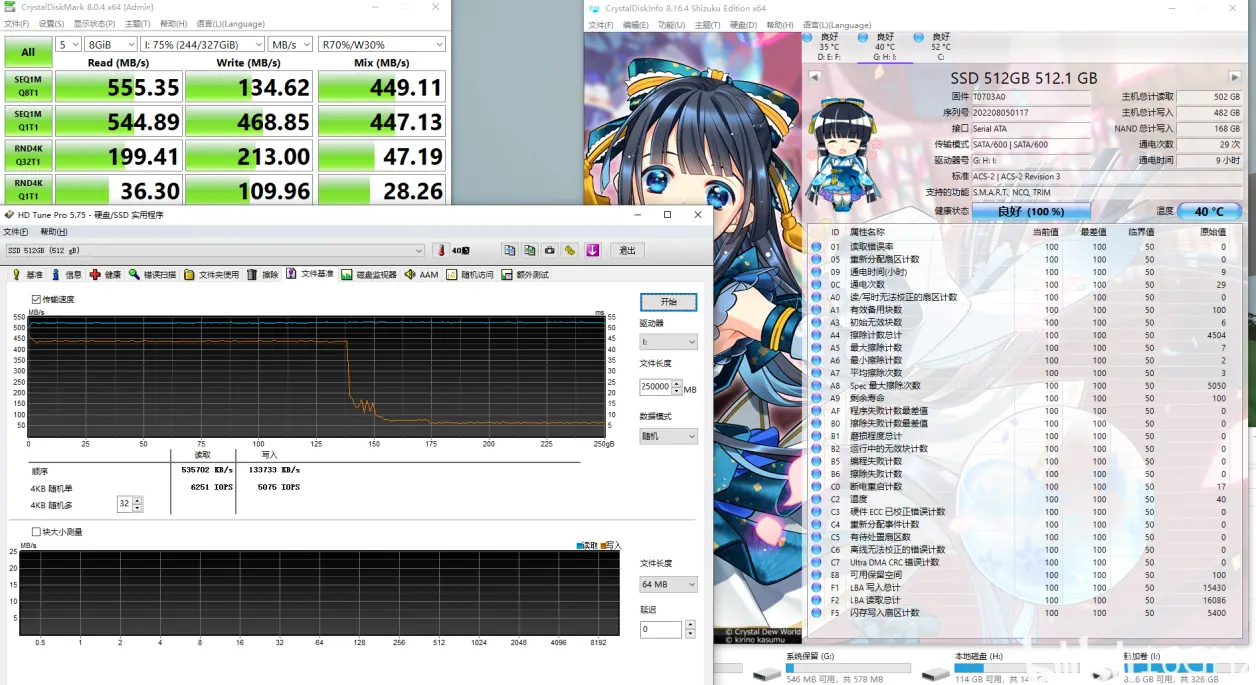
Task: Click the SEQ1M Q8T1 read result 555.35 bar
Action: pos(118,87)
